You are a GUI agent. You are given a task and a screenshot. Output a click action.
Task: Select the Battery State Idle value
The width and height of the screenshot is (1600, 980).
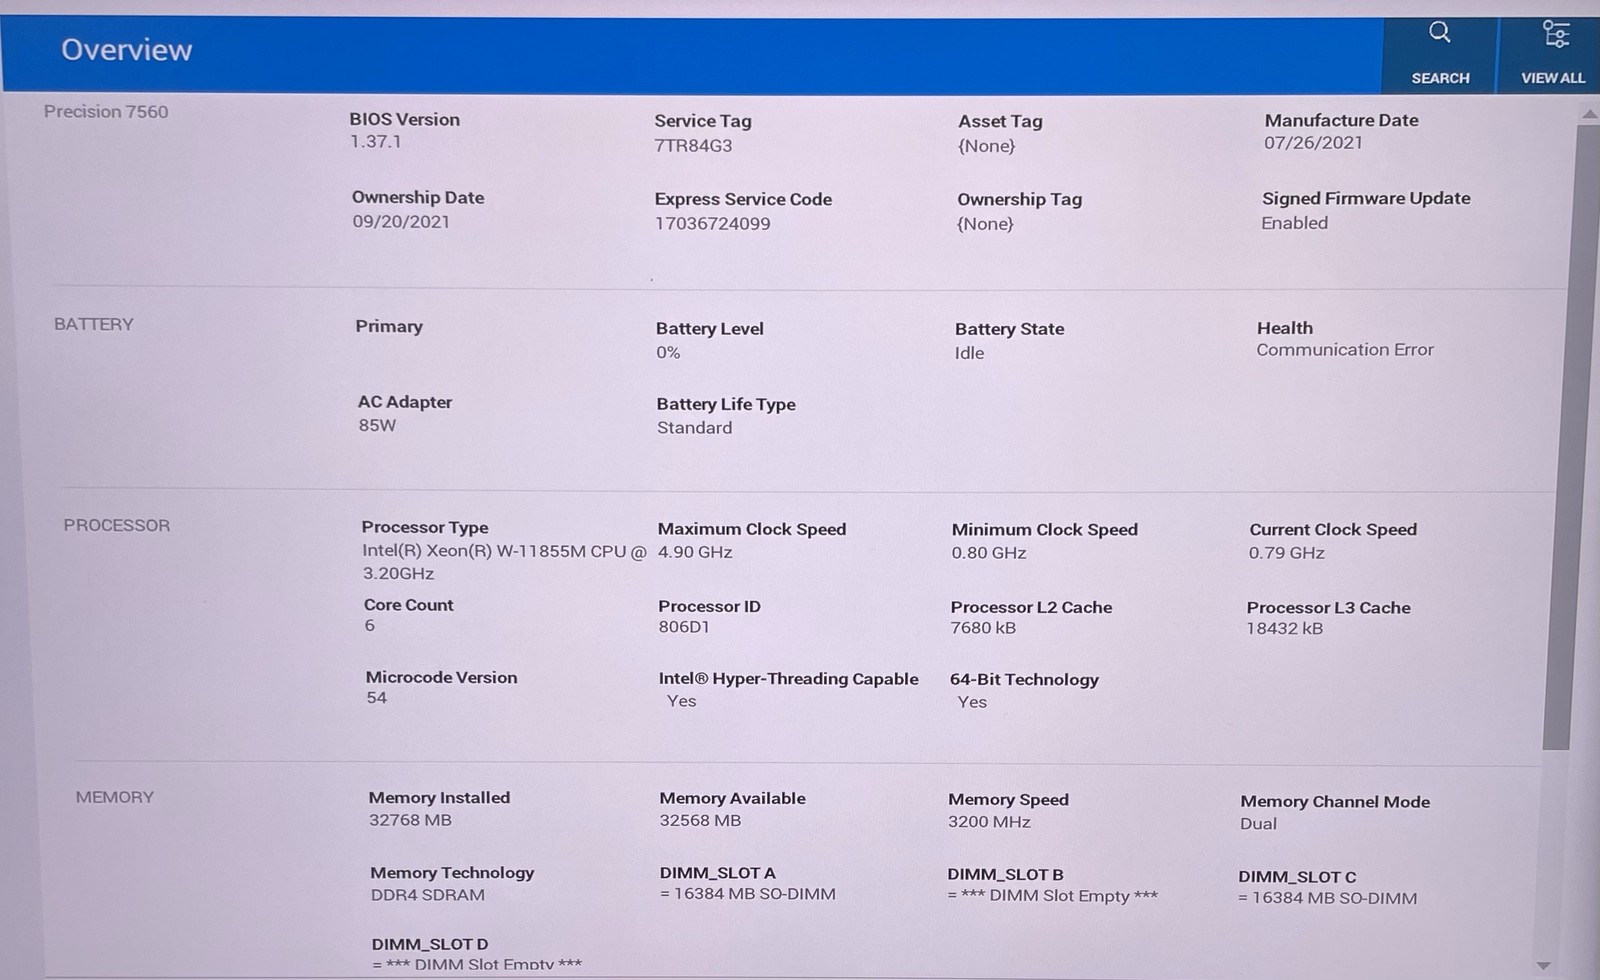pos(969,353)
